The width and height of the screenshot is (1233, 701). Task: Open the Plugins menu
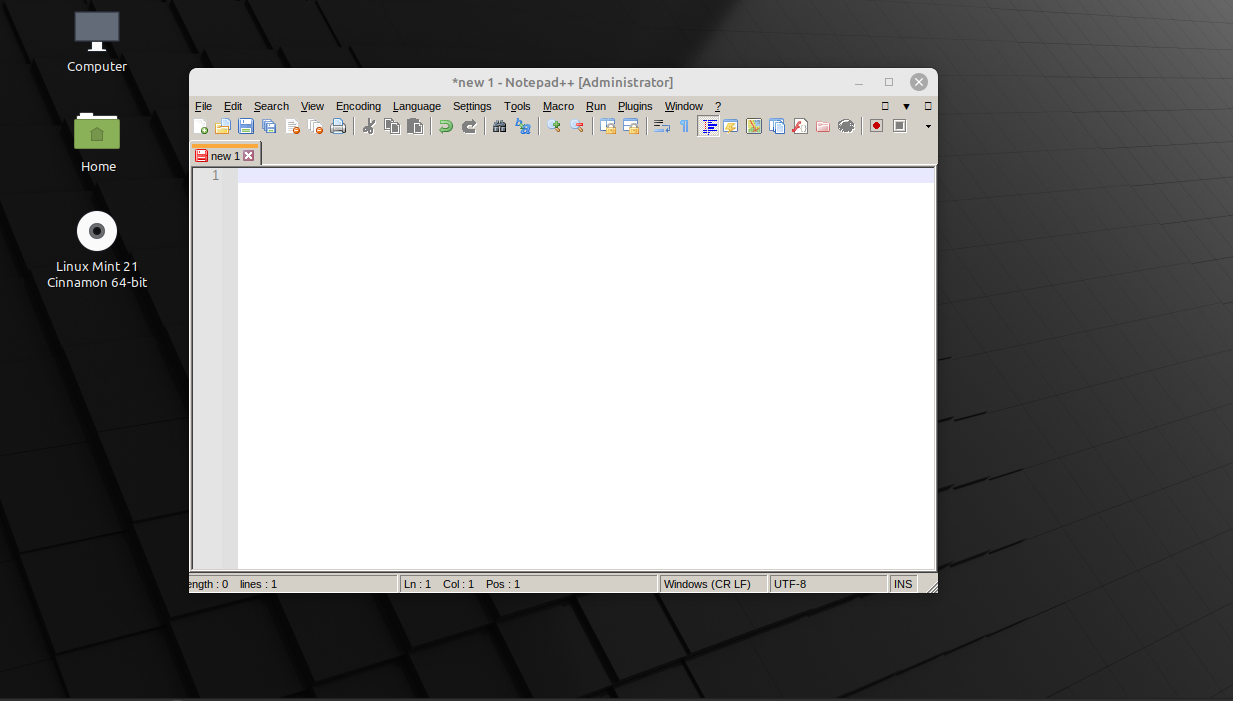[635, 106]
